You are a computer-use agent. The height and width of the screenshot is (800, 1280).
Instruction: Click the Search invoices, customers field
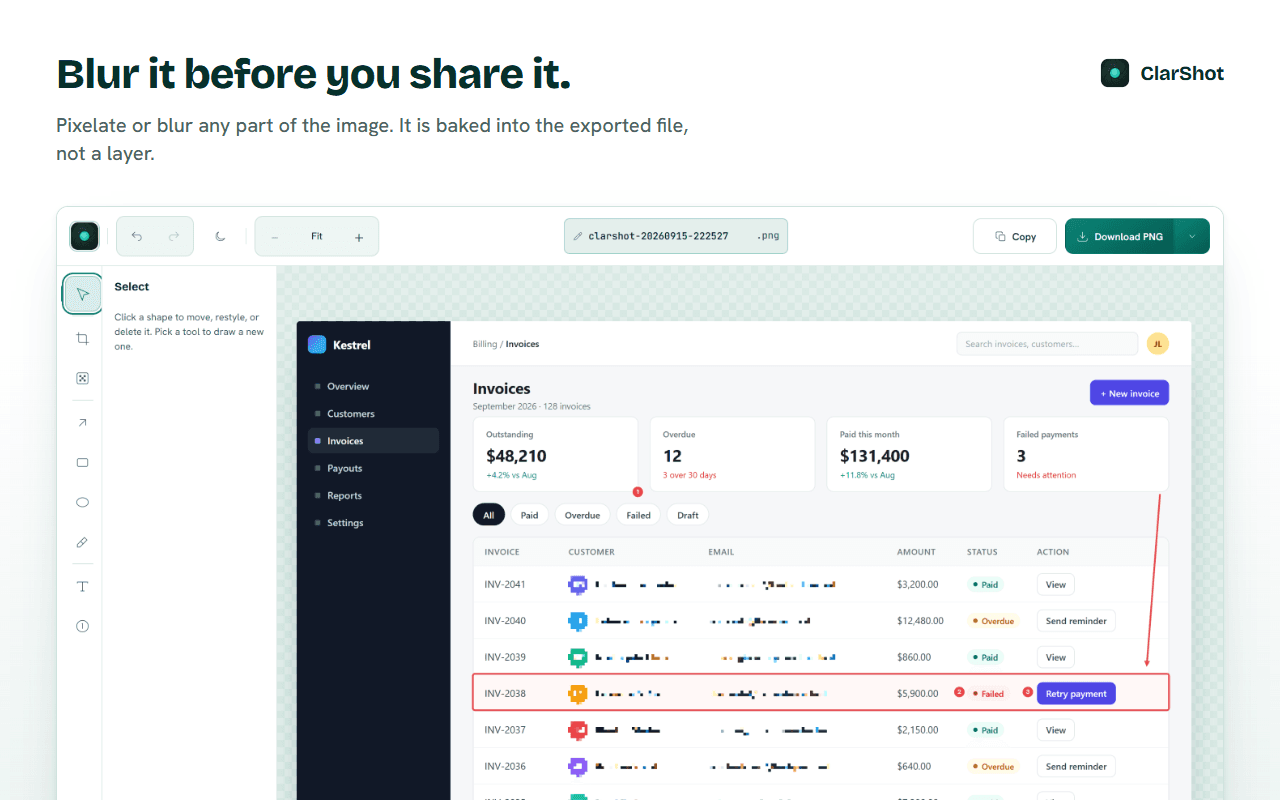[1047, 344]
